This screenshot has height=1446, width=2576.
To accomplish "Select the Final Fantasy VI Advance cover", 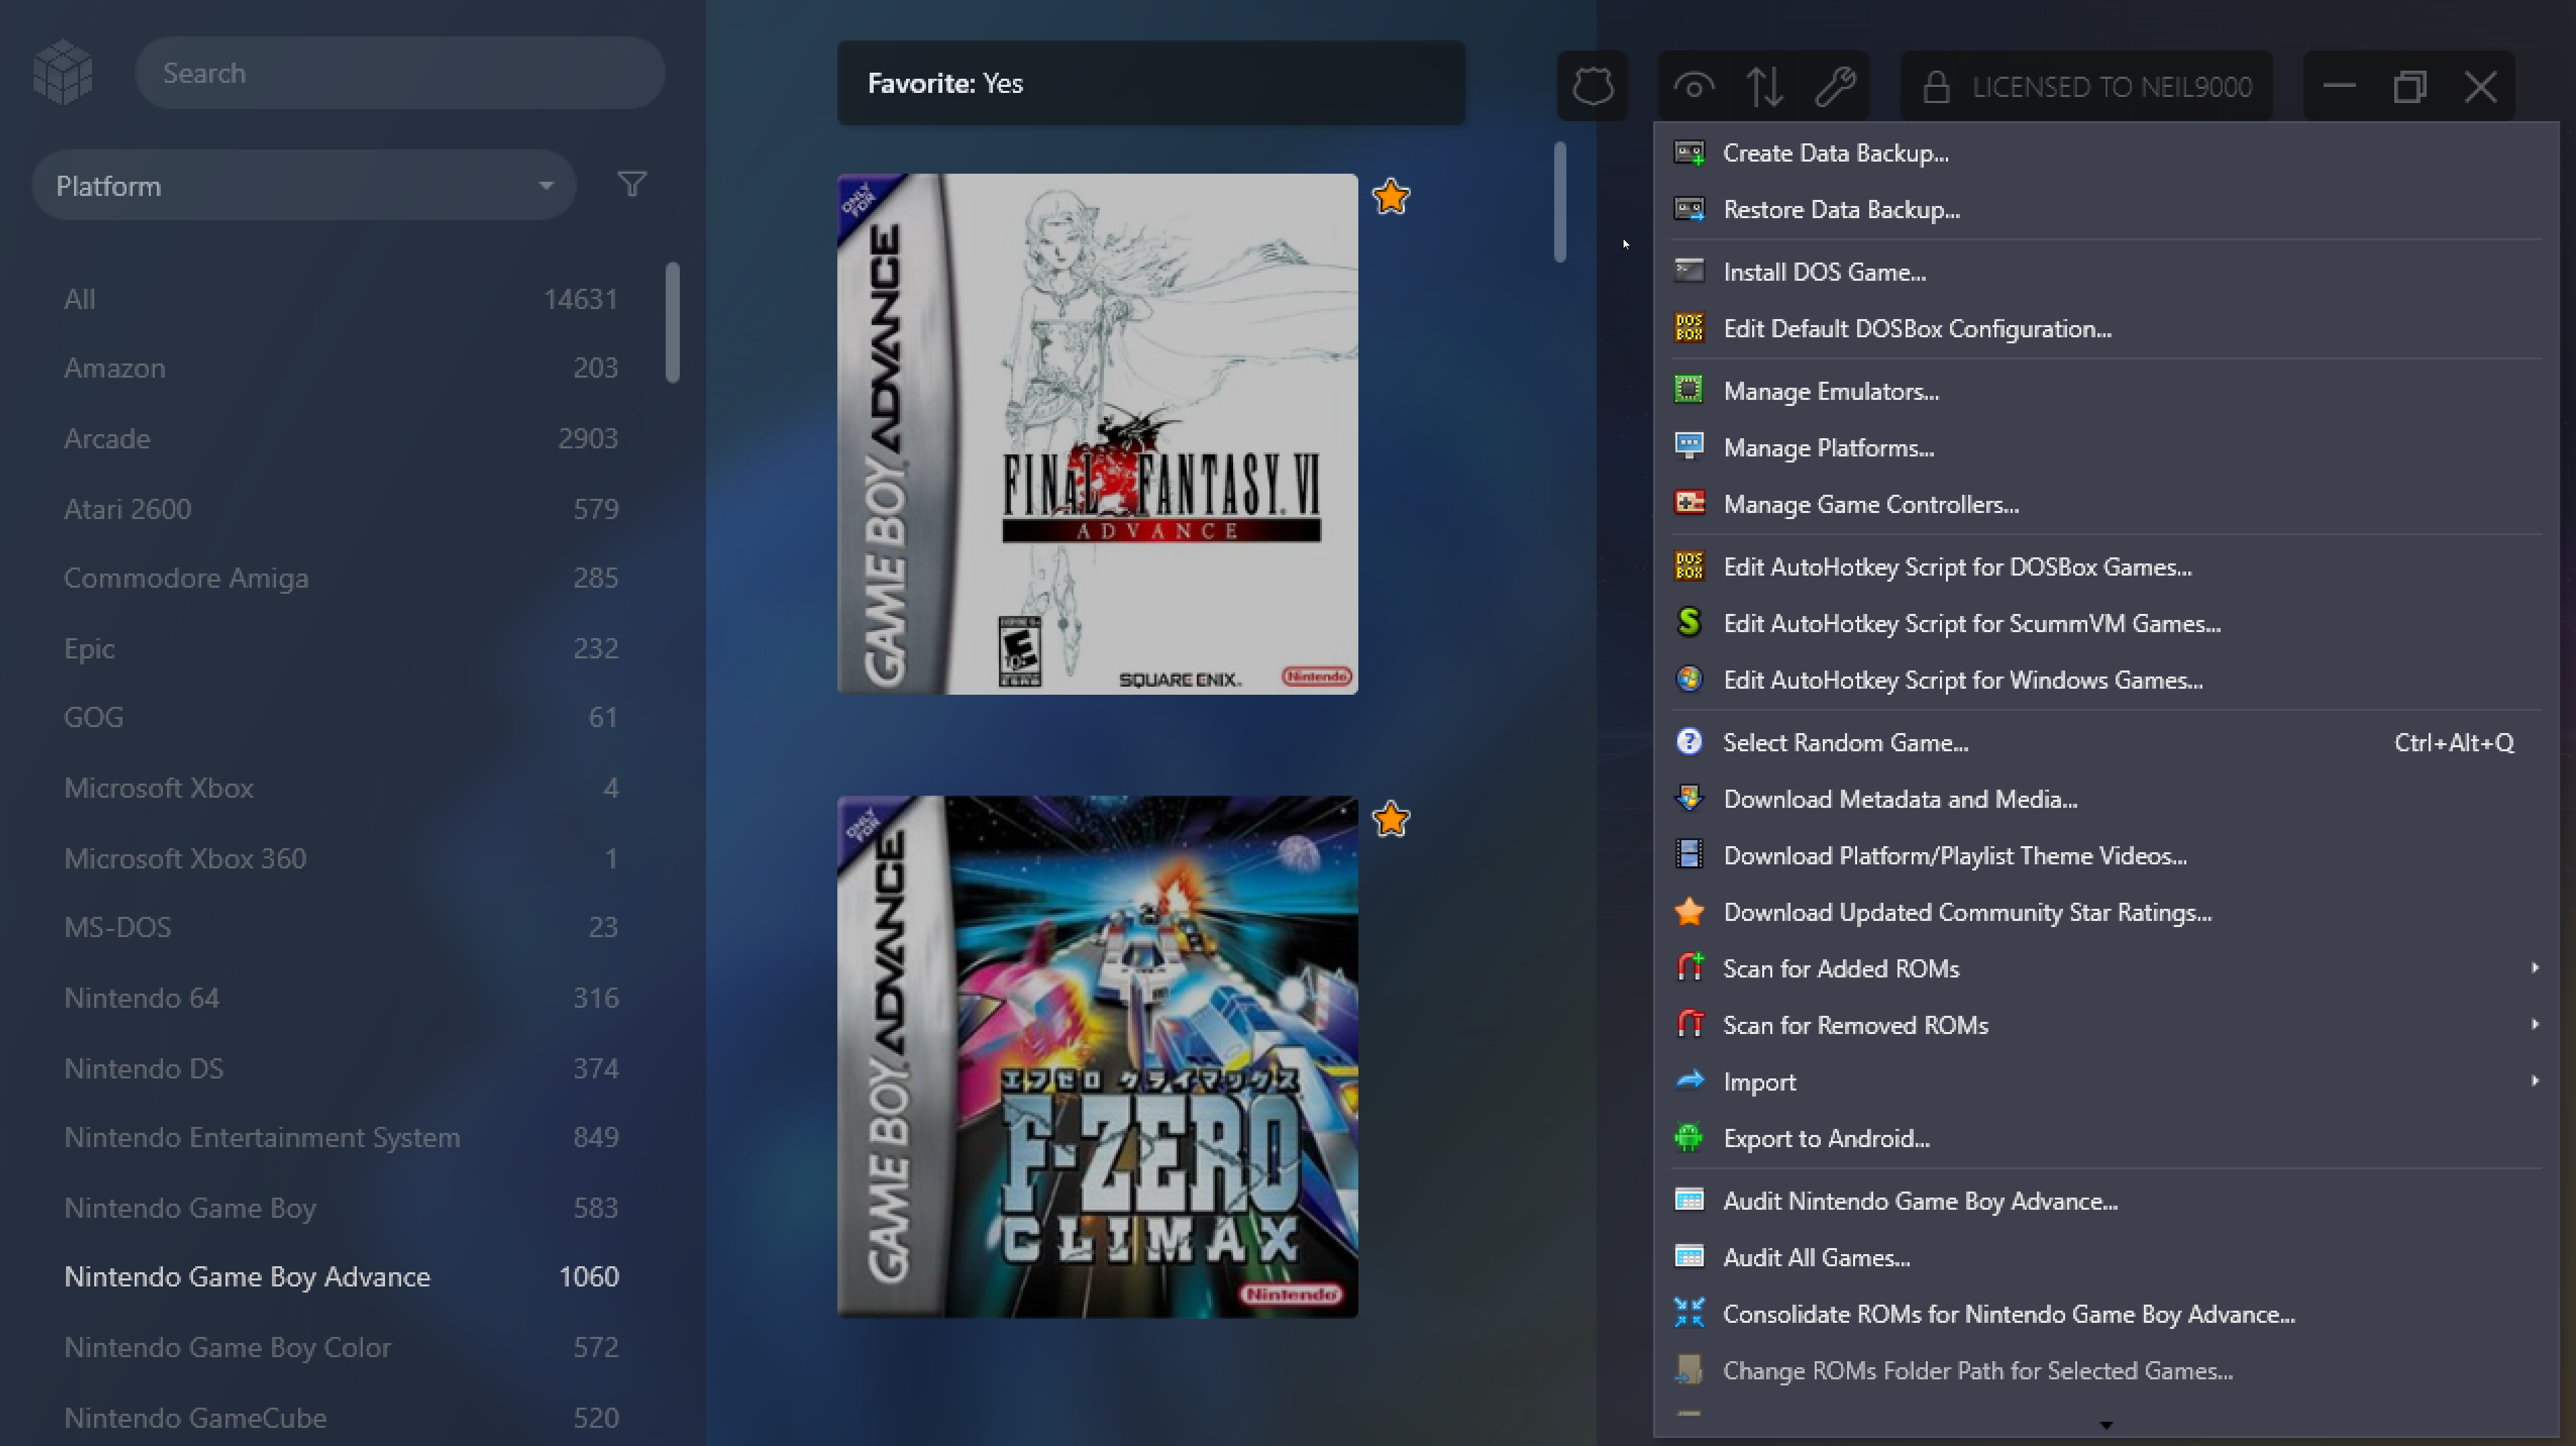I will click(x=1097, y=434).
